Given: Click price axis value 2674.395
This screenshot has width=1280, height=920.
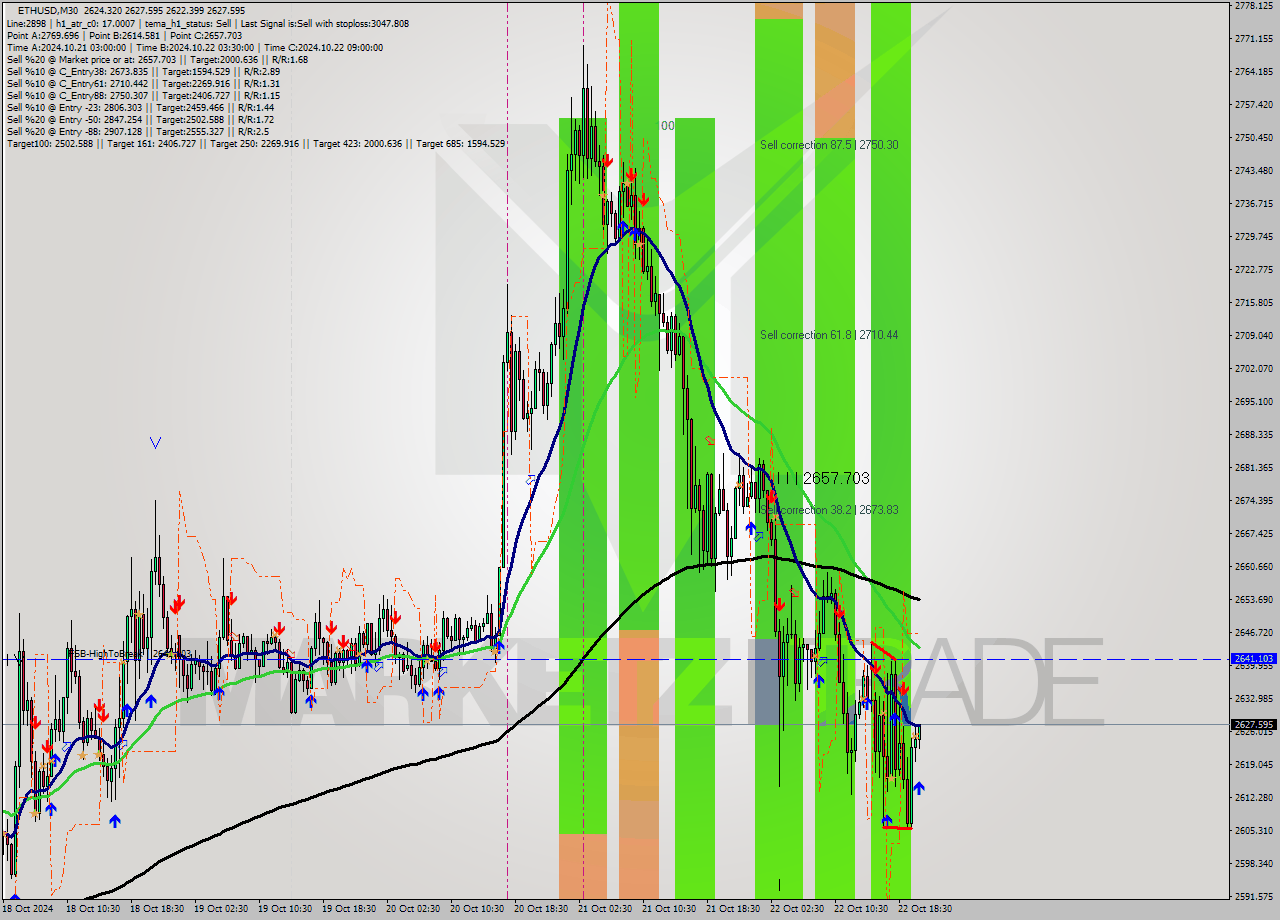Looking at the screenshot, I should [x=1253, y=500].
